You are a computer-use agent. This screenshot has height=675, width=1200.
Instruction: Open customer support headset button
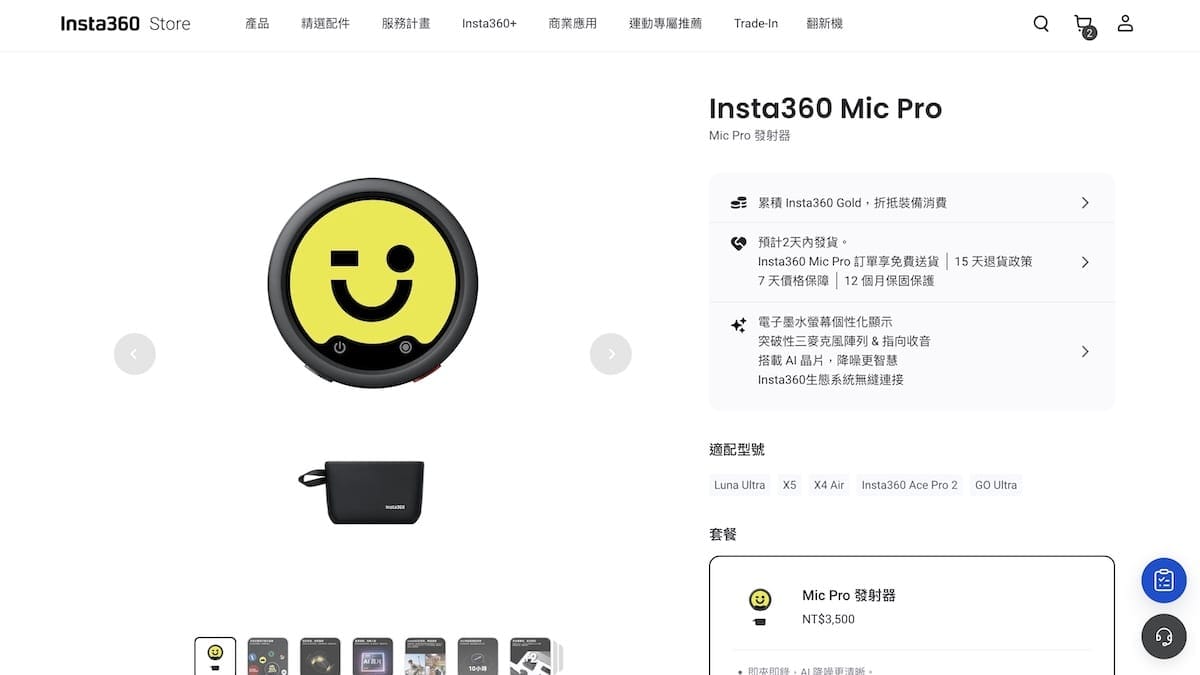(x=1164, y=636)
